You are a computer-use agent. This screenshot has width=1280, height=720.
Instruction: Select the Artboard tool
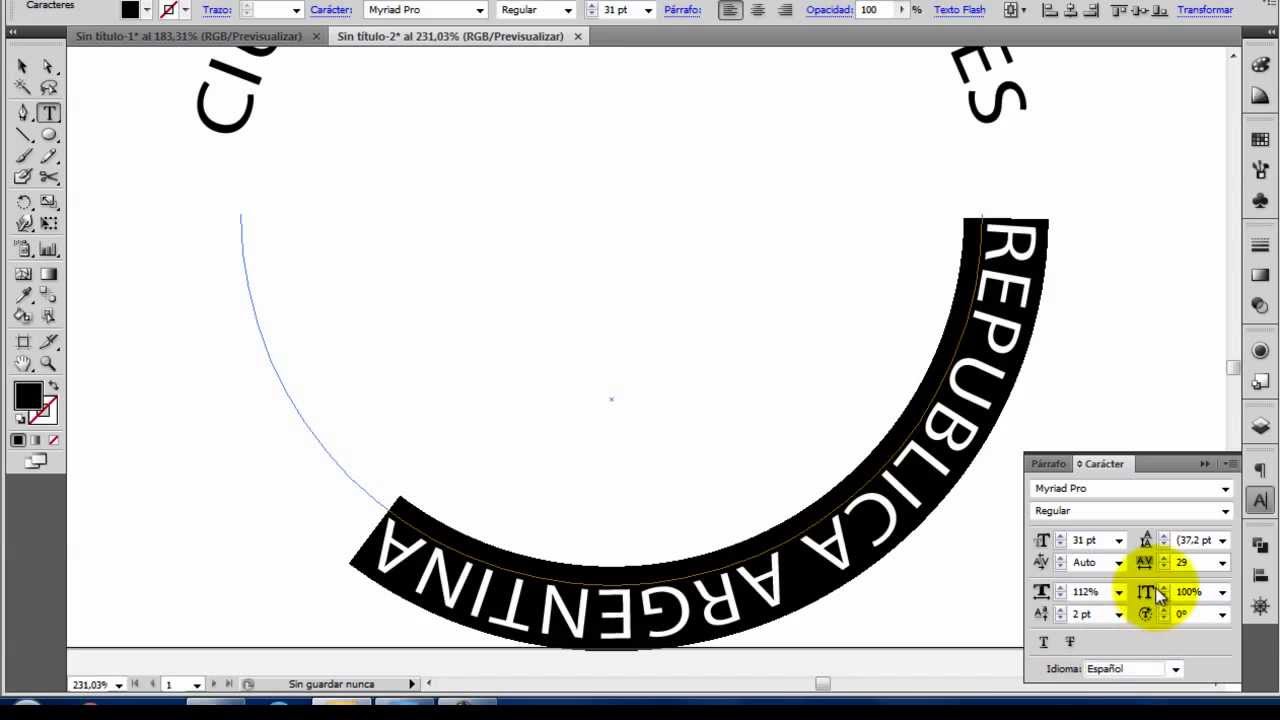[23, 342]
